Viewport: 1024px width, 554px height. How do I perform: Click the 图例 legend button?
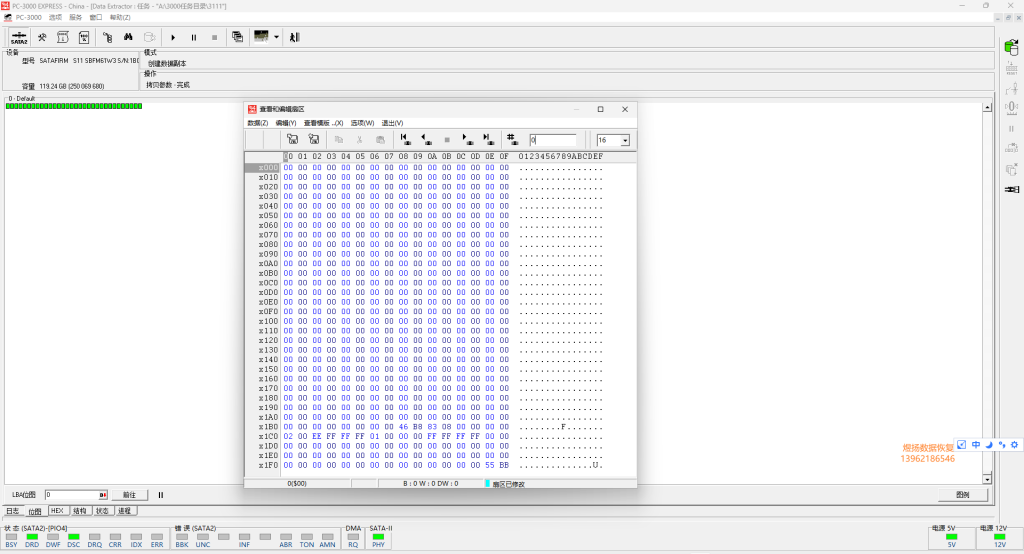(963, 495)
